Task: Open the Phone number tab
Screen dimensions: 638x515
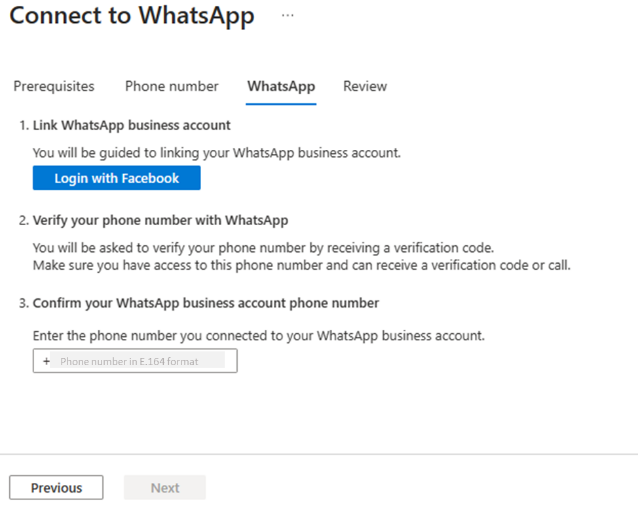Action: [171, 86]
